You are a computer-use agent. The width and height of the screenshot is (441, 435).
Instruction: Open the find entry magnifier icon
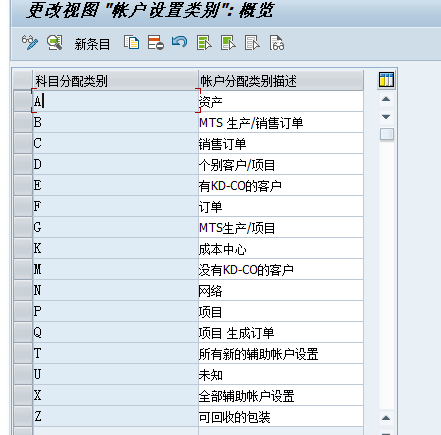(x=55, y=43)
